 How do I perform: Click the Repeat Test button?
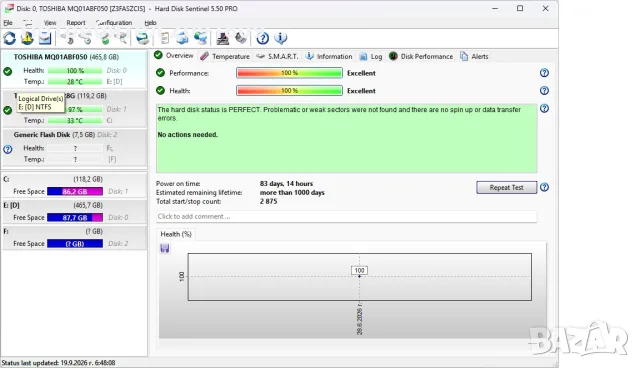click(x=506, y=187)
